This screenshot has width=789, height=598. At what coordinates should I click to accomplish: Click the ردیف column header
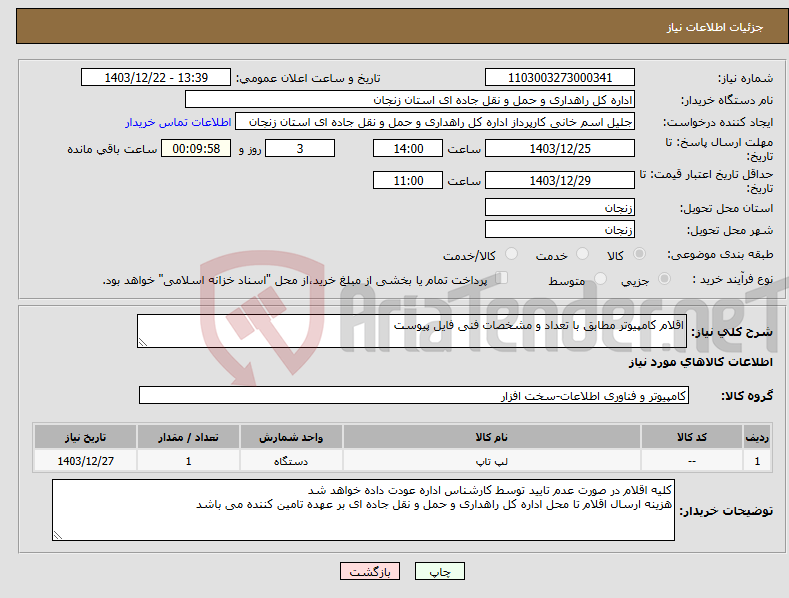point(757,437)
